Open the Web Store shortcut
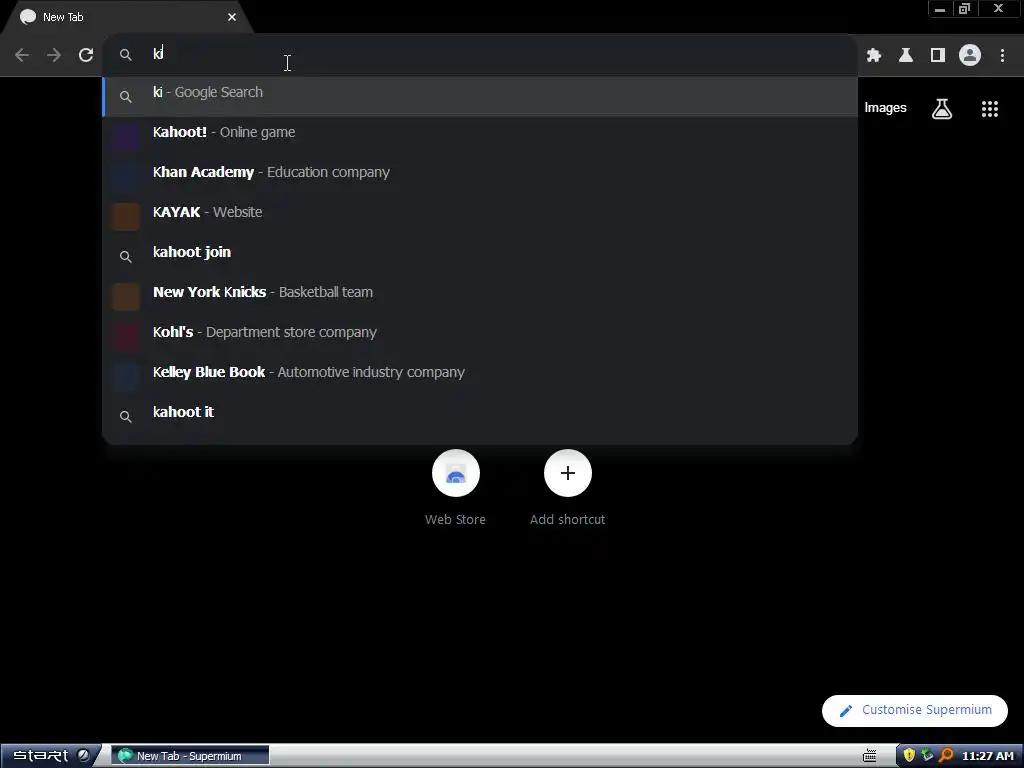 [455, 488]
